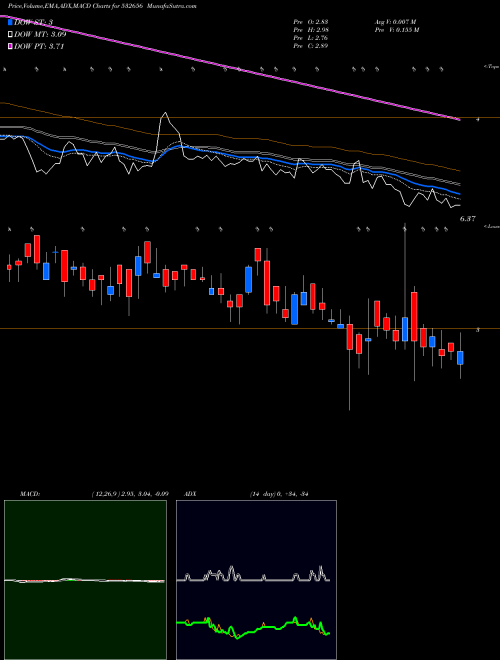
Task: Click the 'Pre O: 2.83' value
Action: tap(311, 22)
